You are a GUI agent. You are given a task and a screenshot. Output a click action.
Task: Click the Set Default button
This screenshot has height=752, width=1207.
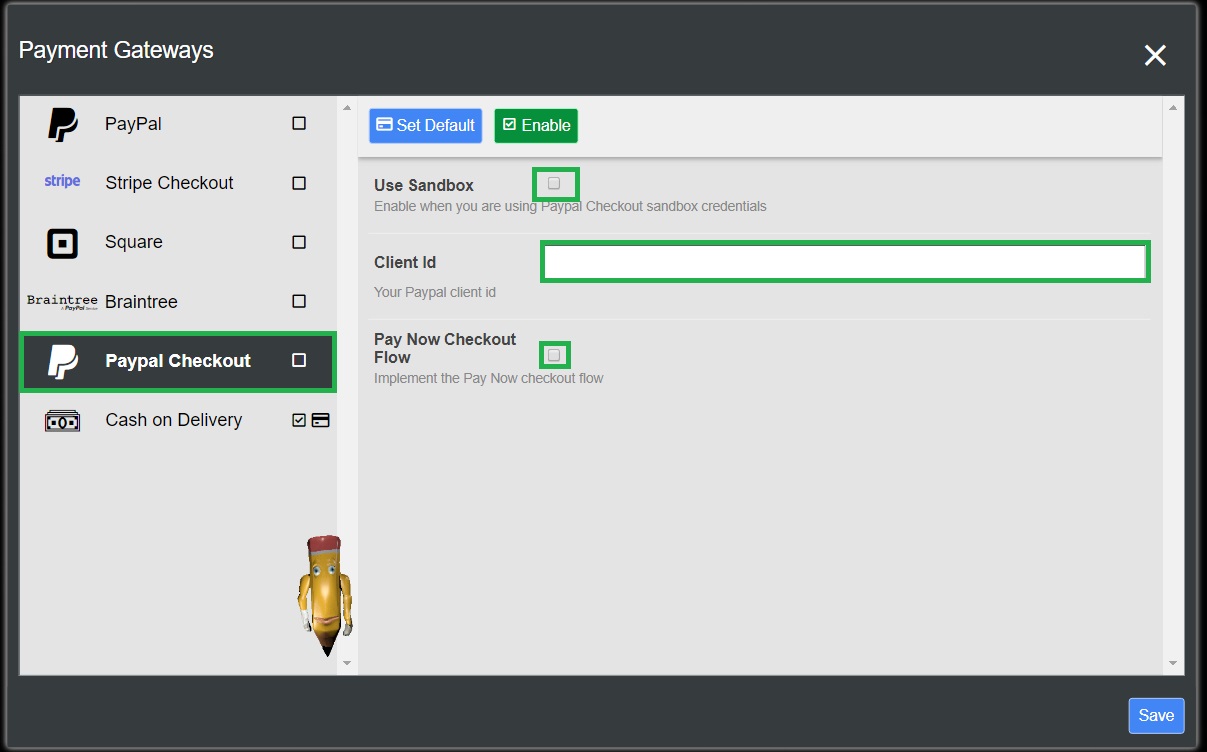(x=425, y=125)
